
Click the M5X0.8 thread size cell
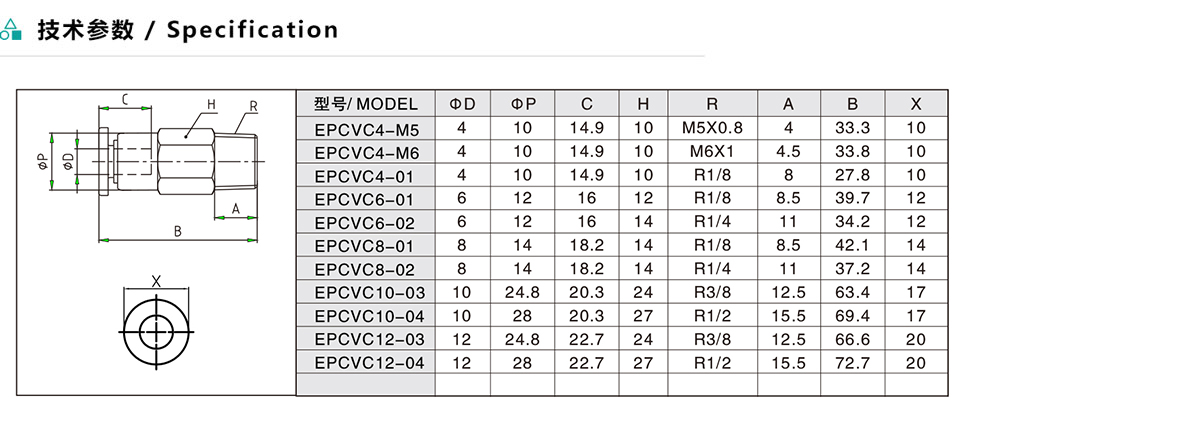pyautogui.click(x=712, y=128)
